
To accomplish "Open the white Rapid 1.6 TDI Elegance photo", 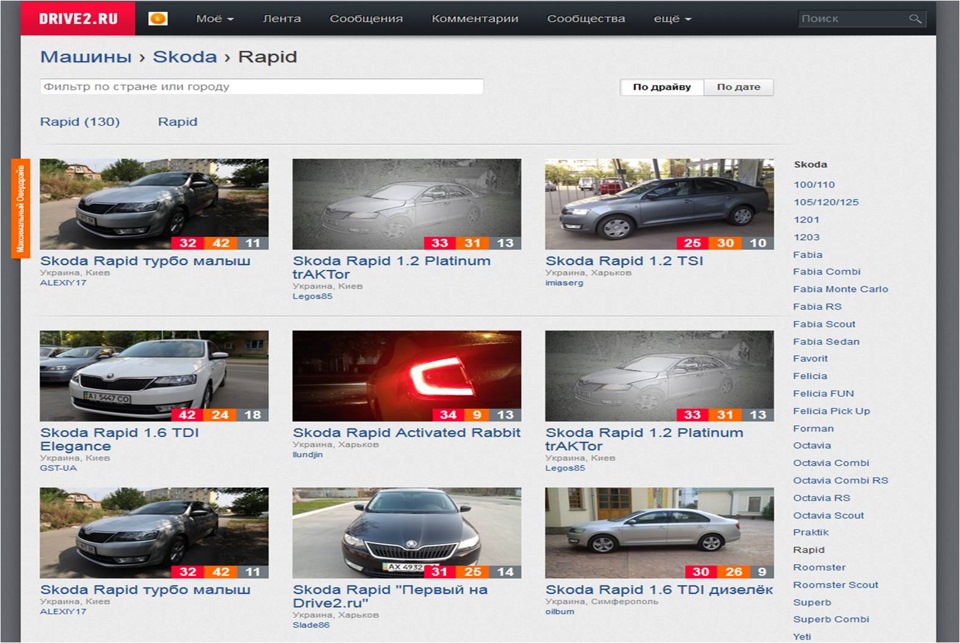I will coord(154,376).
